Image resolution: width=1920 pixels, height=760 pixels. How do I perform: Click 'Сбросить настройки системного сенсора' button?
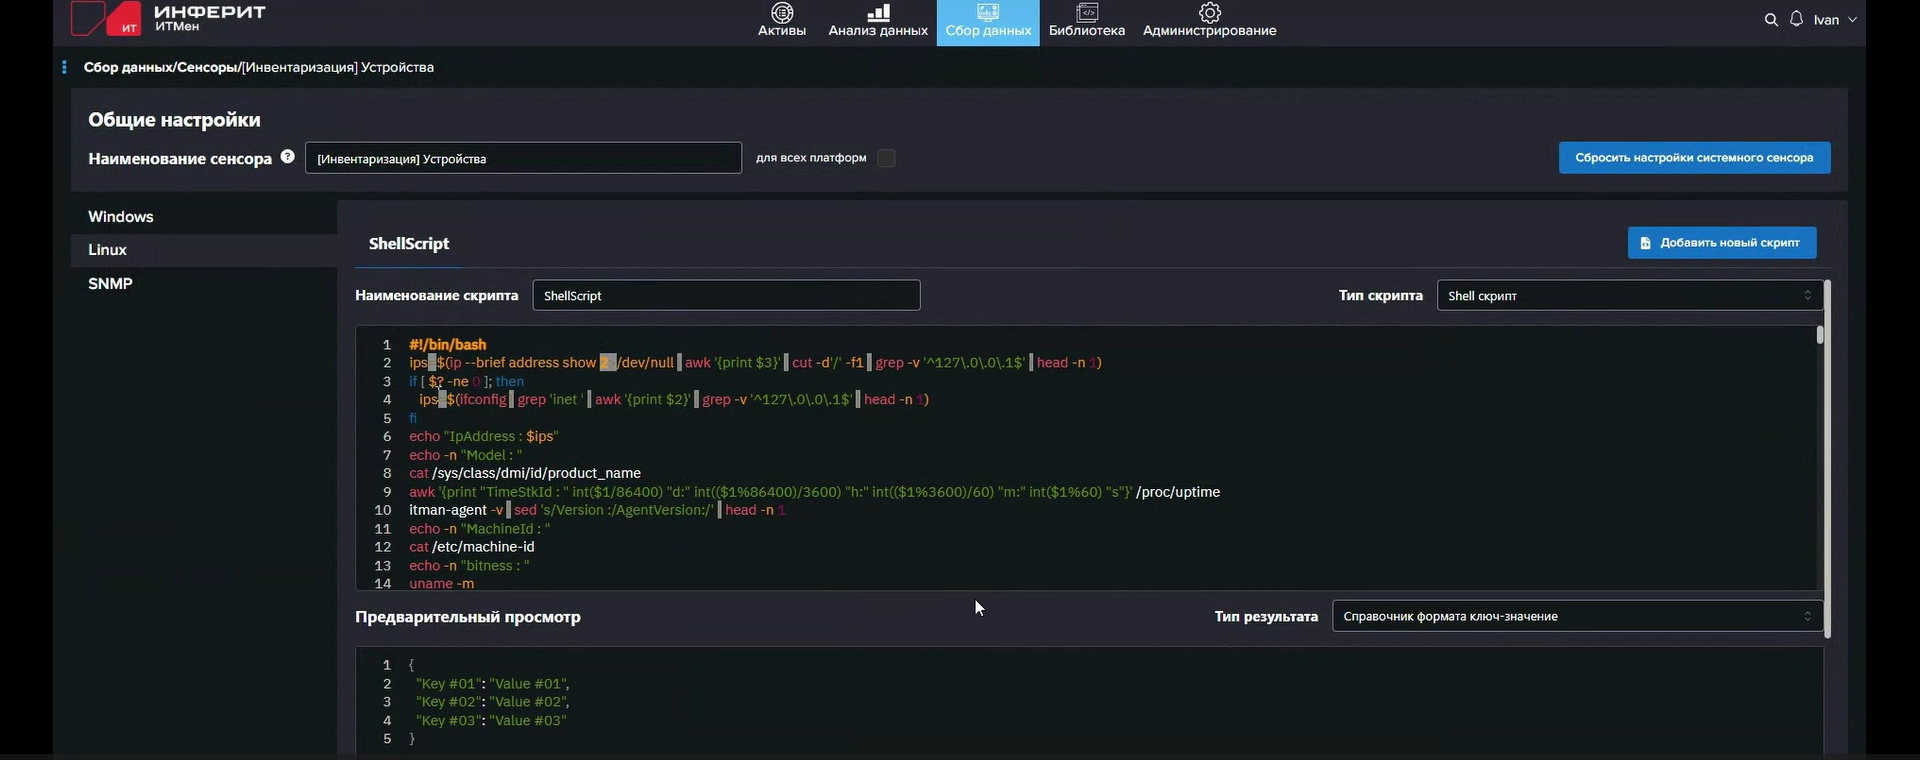1694,158
